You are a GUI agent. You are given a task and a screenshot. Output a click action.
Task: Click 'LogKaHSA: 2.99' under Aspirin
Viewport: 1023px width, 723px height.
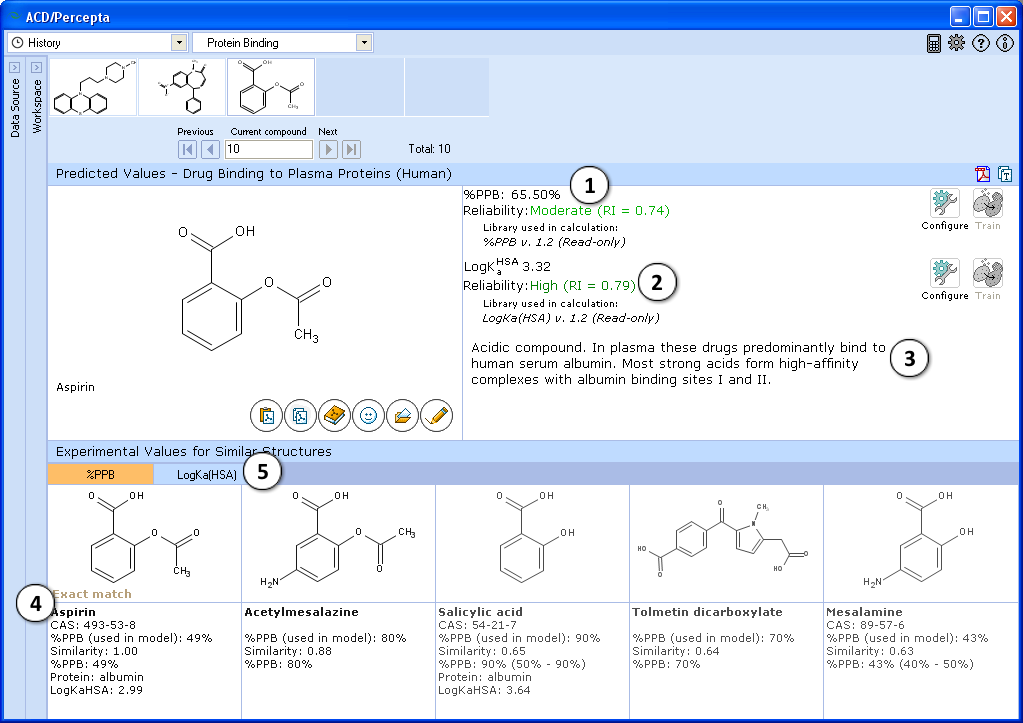pyautogui.click(x=97, y=690)
